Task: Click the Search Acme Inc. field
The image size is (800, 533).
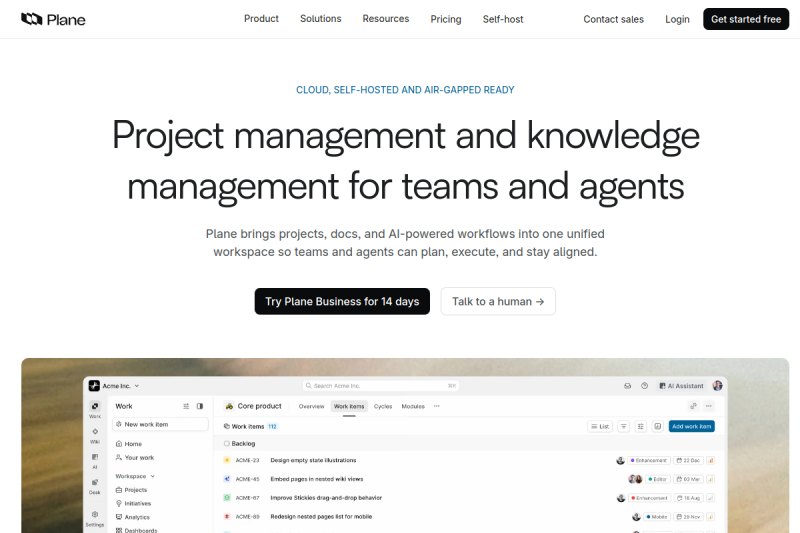Action: click(x=381, y=386)
